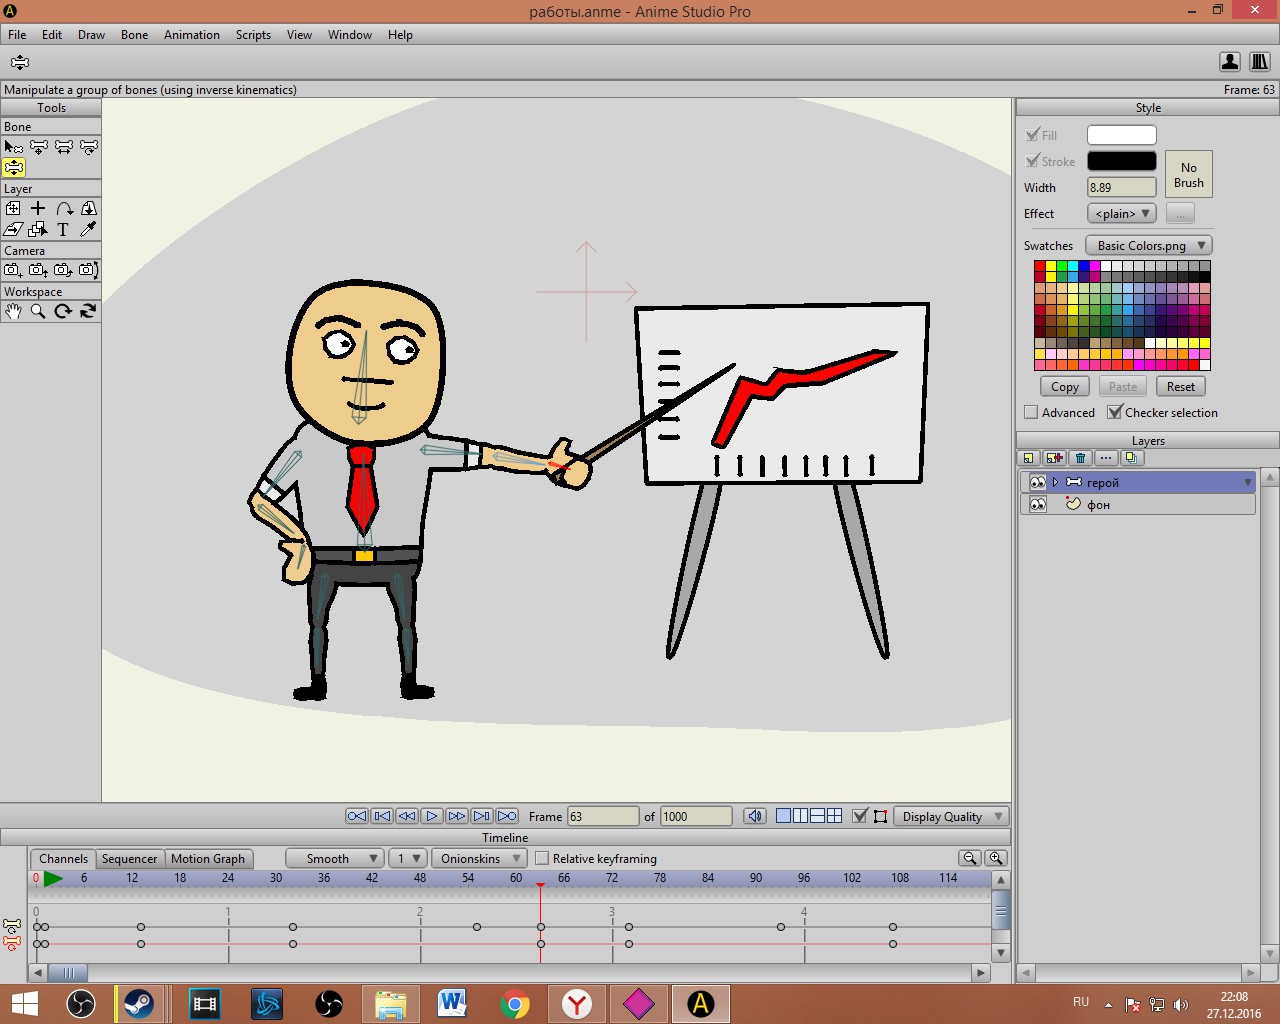Toggle checkbox left of Display Quality

(859, 816)
